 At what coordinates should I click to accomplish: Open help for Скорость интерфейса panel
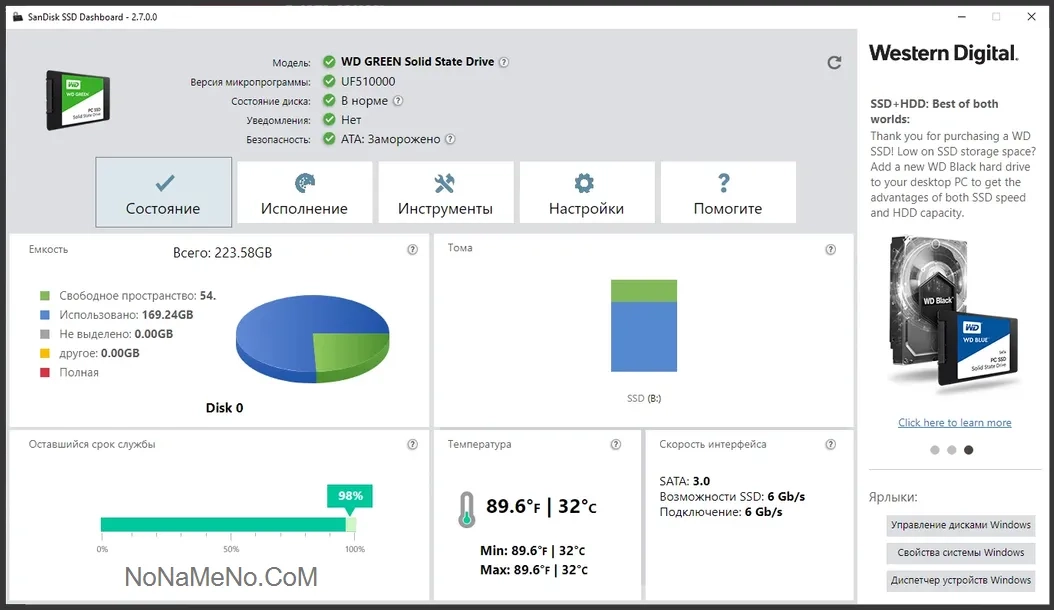point(830,445)
